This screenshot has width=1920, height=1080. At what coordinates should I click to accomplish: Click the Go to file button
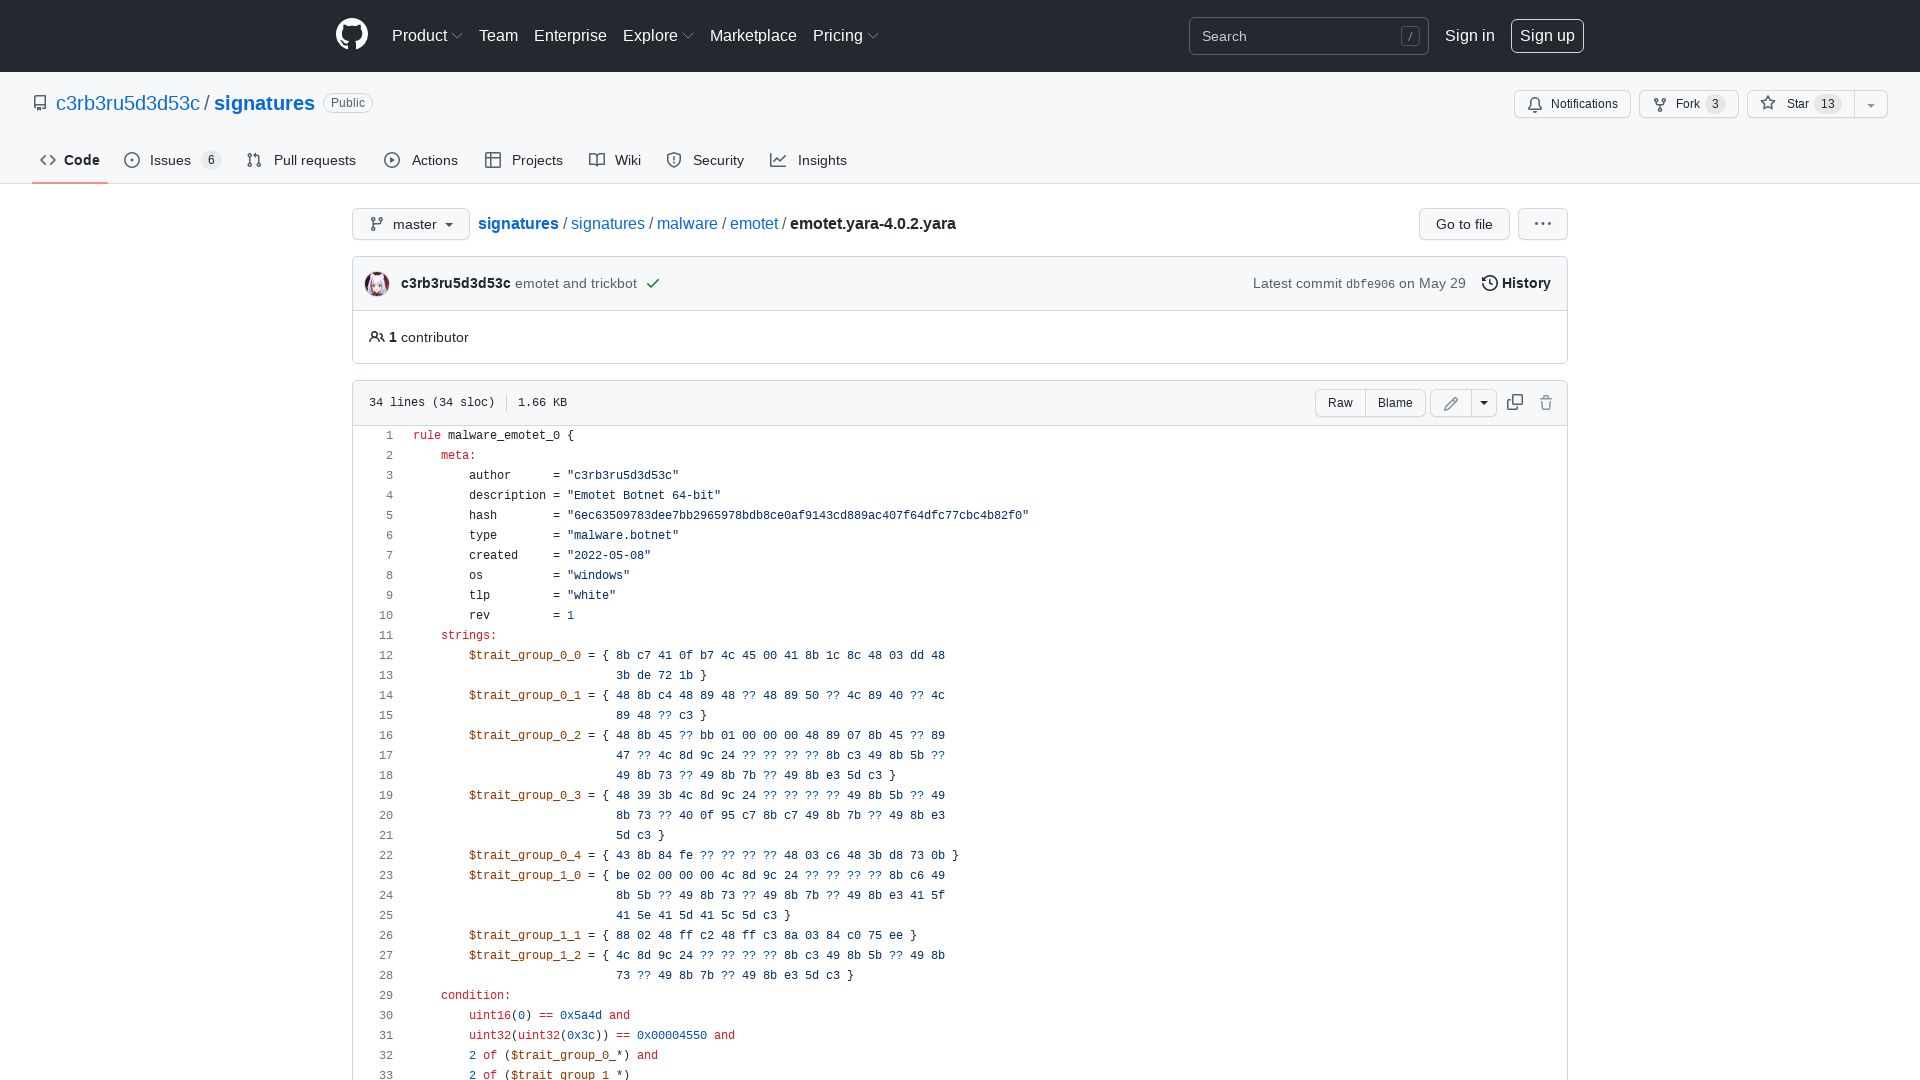tap(1463, 224)
